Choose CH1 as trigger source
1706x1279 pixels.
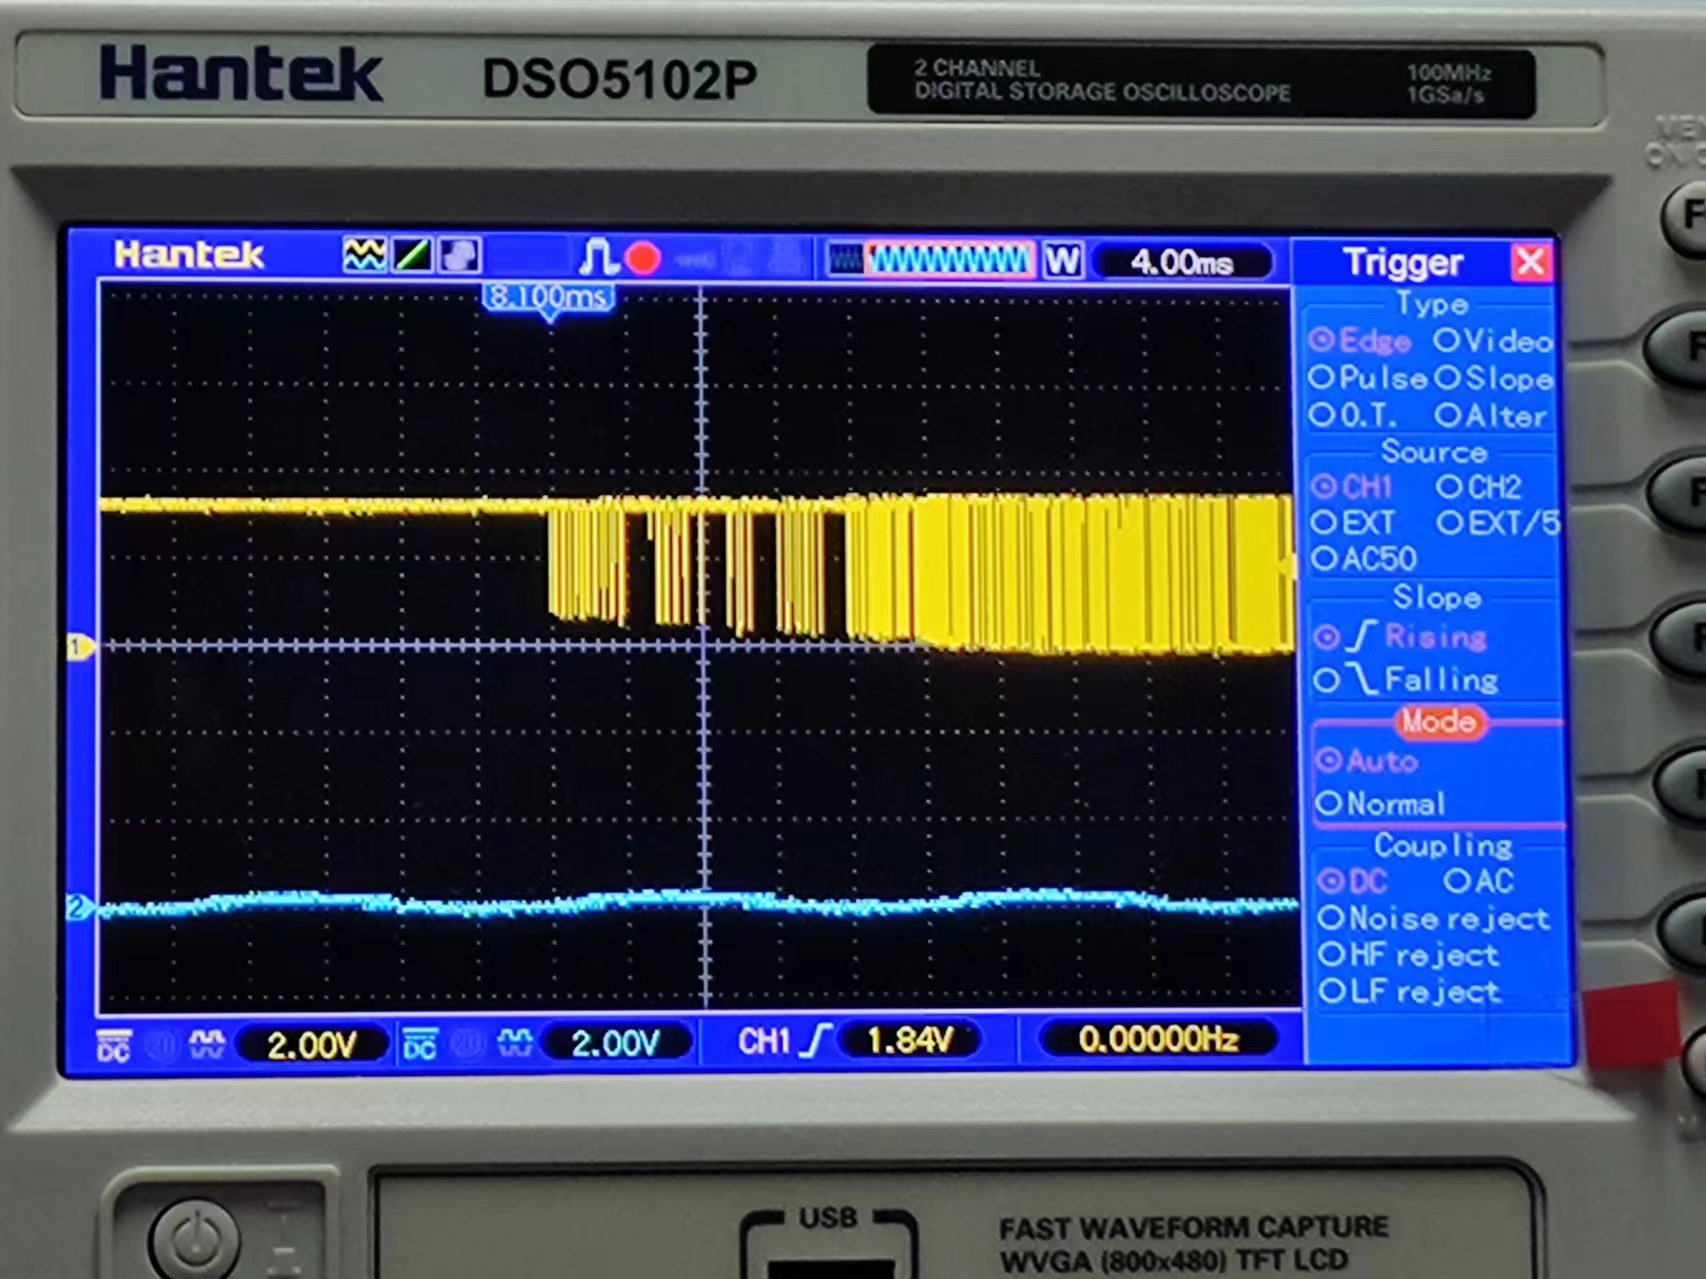pyautogui.click(x=1351, y=487)
